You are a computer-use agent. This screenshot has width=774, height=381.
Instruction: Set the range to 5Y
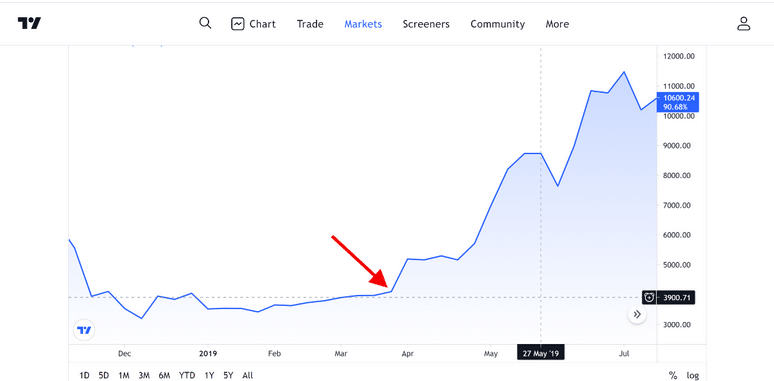pos(228,376)
